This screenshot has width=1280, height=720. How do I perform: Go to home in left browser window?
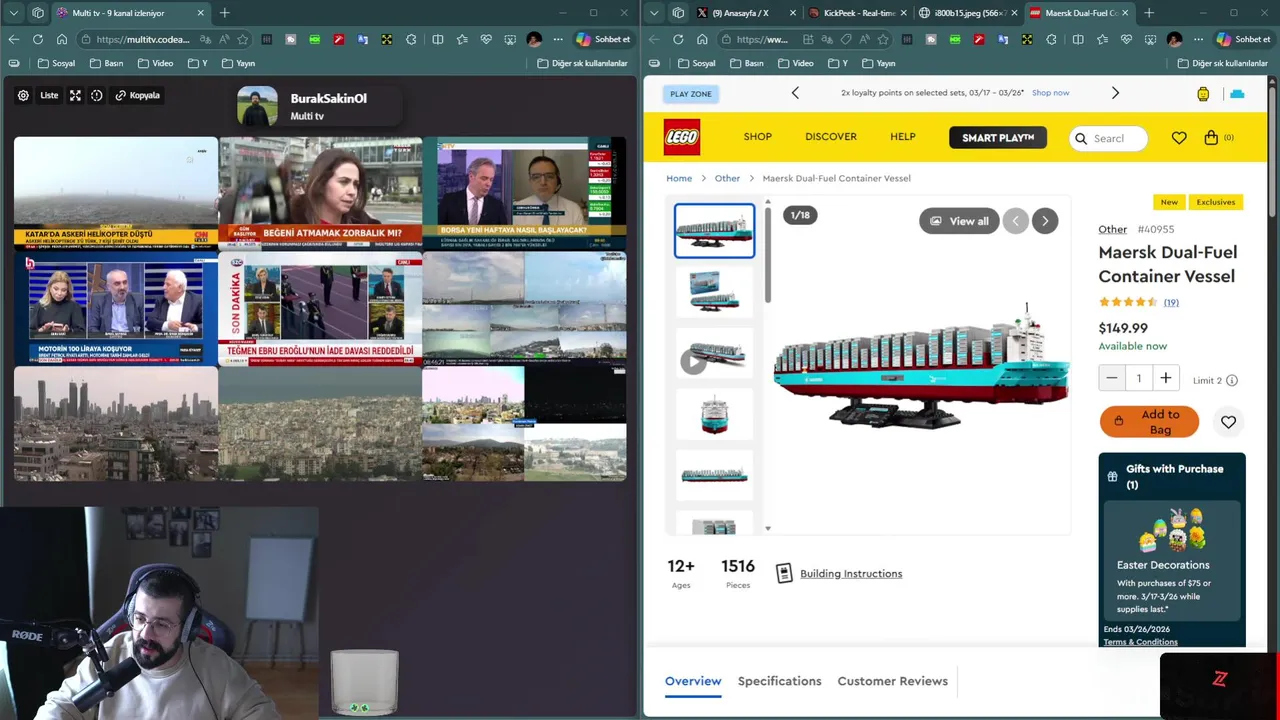pos(62,39)
